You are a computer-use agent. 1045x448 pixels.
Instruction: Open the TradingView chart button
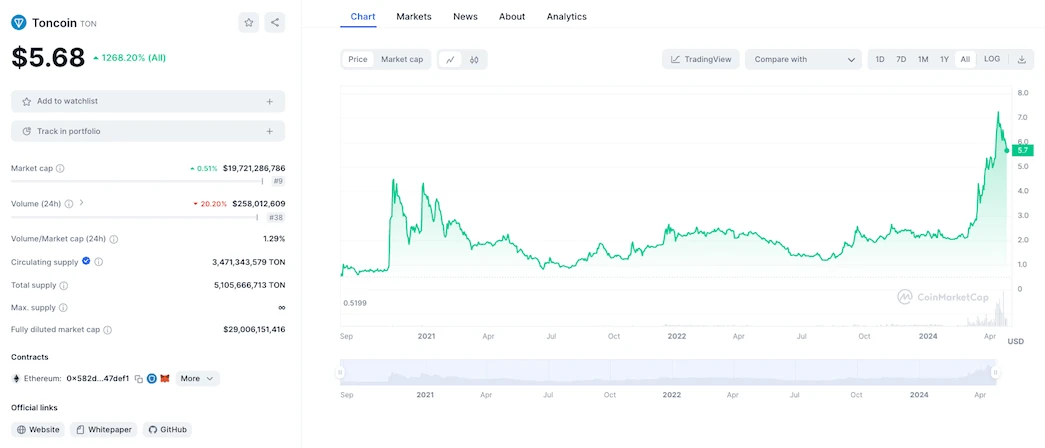701,59
